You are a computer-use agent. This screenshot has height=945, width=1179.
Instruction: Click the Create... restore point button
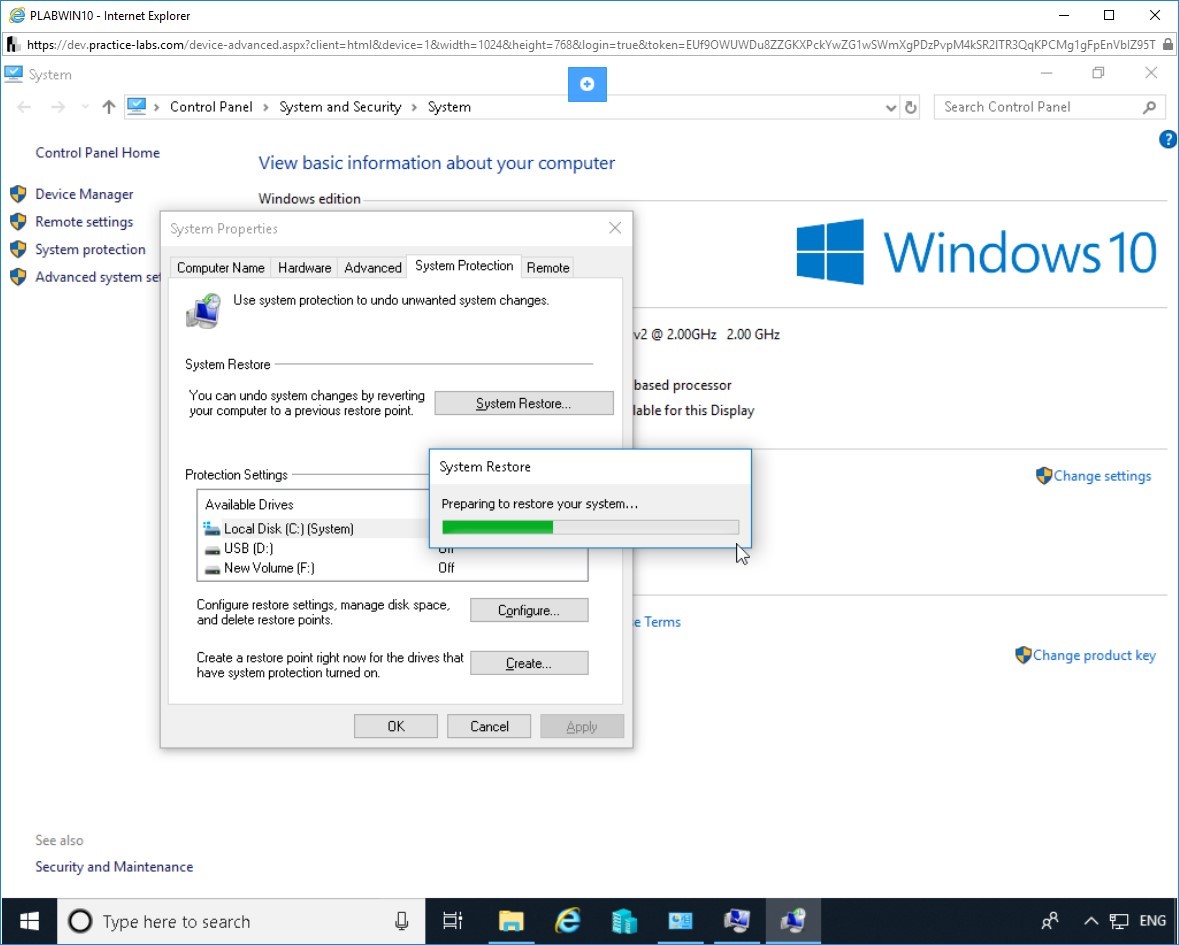pos(529,663)
